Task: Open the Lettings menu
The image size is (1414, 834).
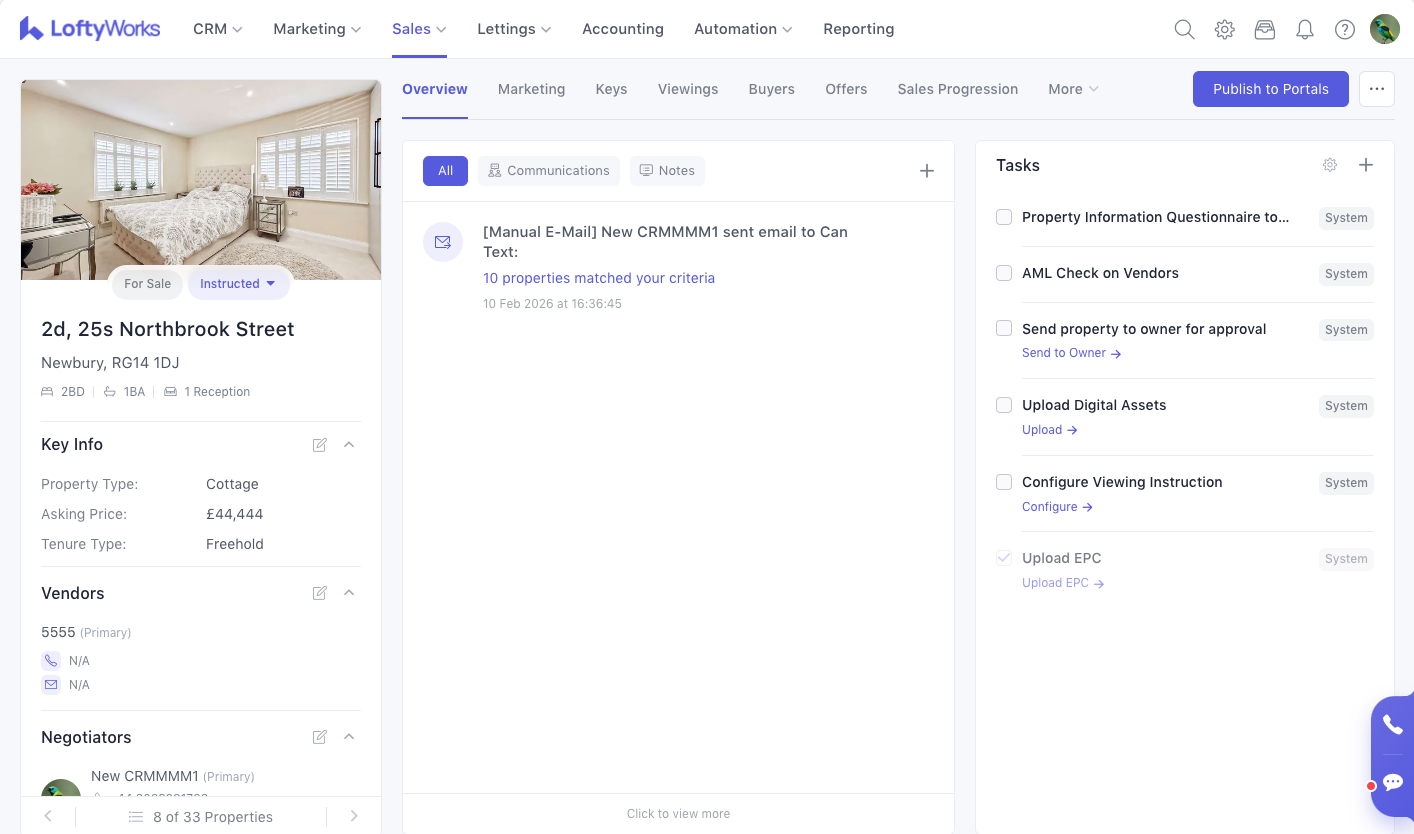Action: [x=514, y=29]
